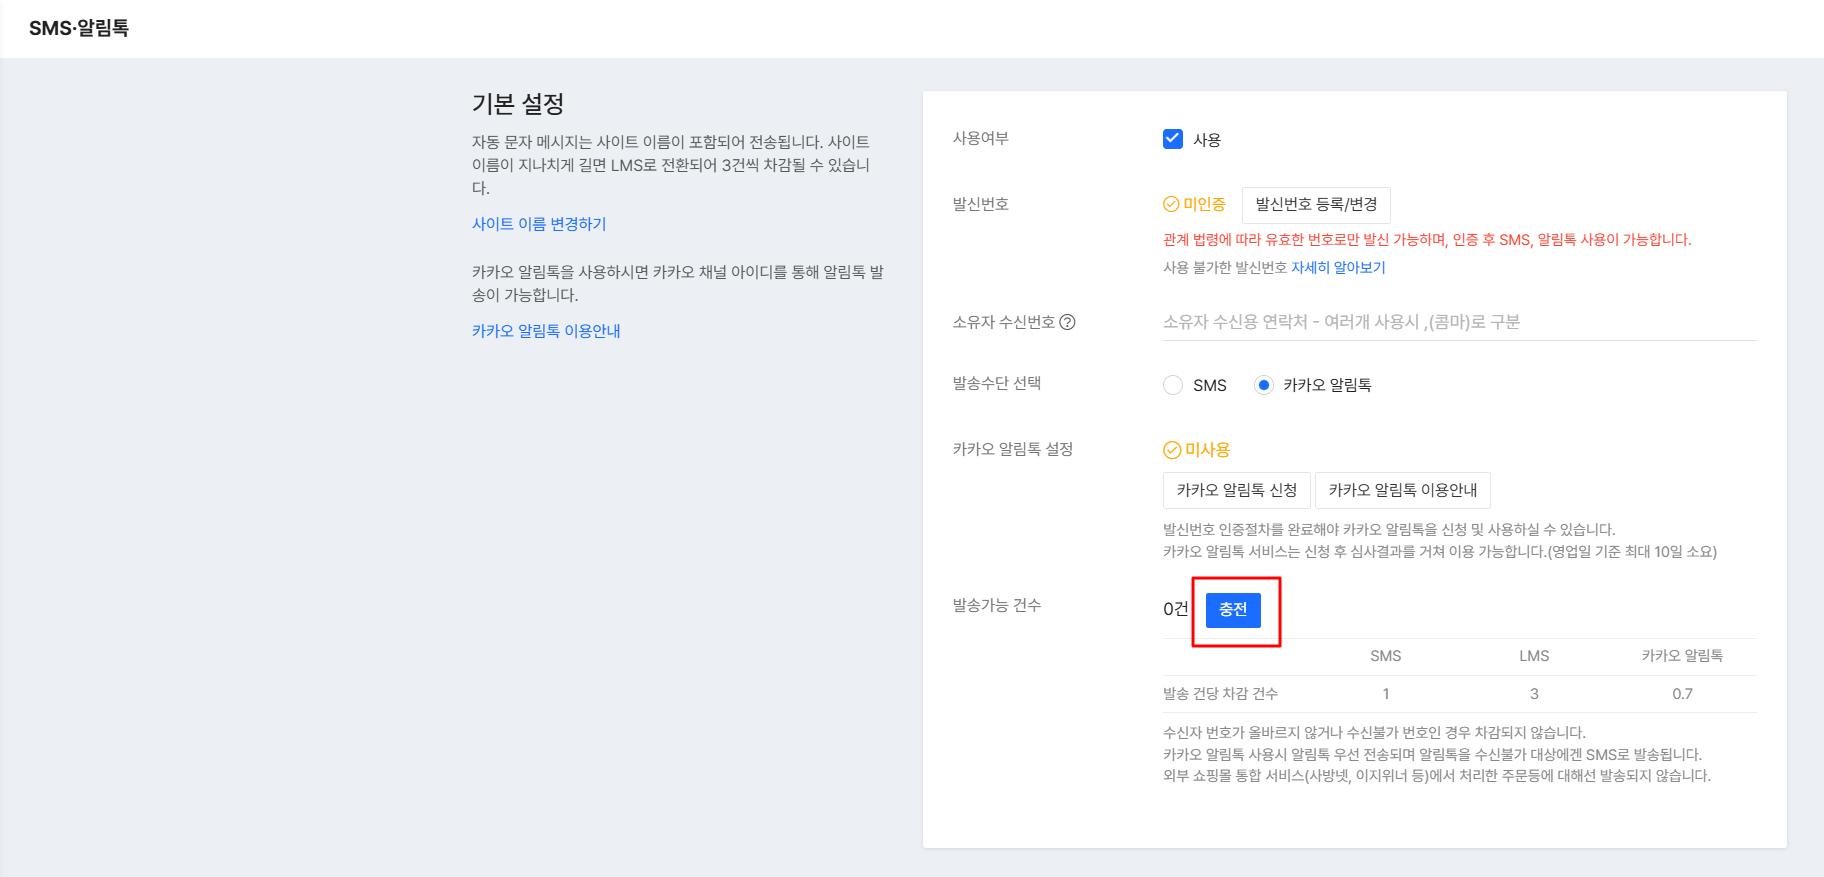This screenshot has height=877, width=1824.
Task: Toggle the 사용 checkbox
Action: pyautogui.click(x=1173, y=139)
